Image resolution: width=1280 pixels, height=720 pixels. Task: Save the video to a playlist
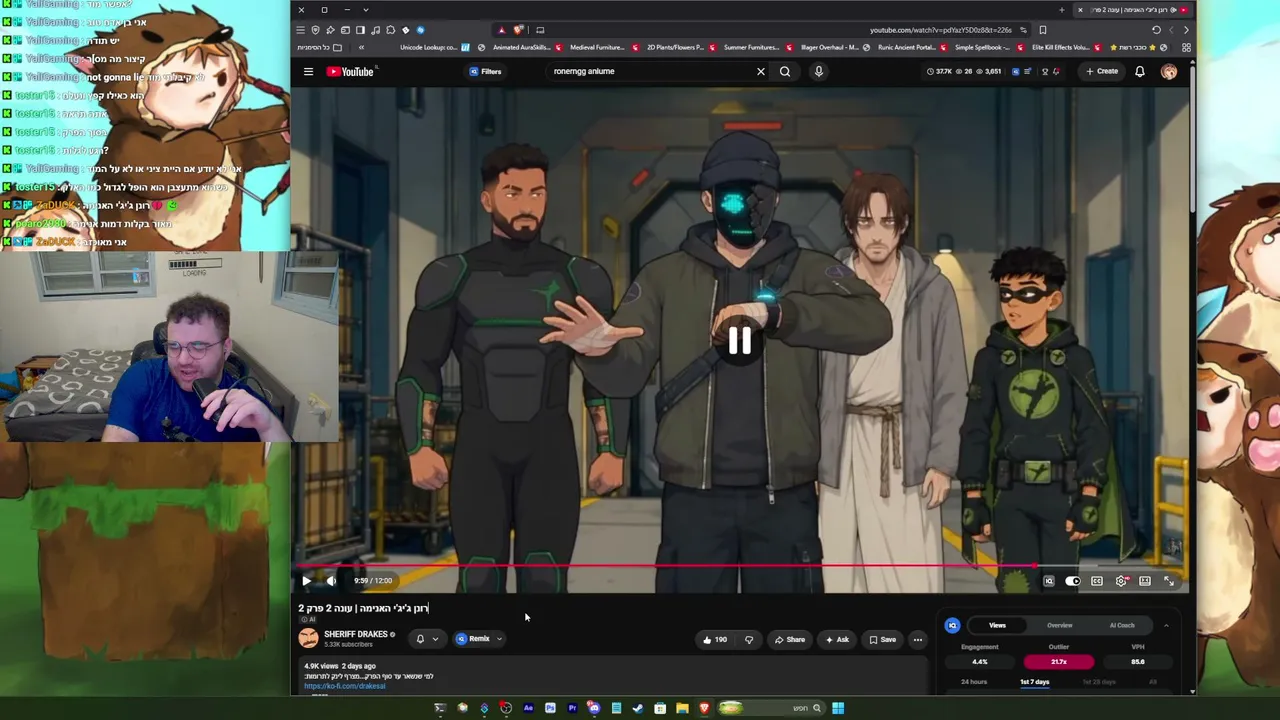882,640
